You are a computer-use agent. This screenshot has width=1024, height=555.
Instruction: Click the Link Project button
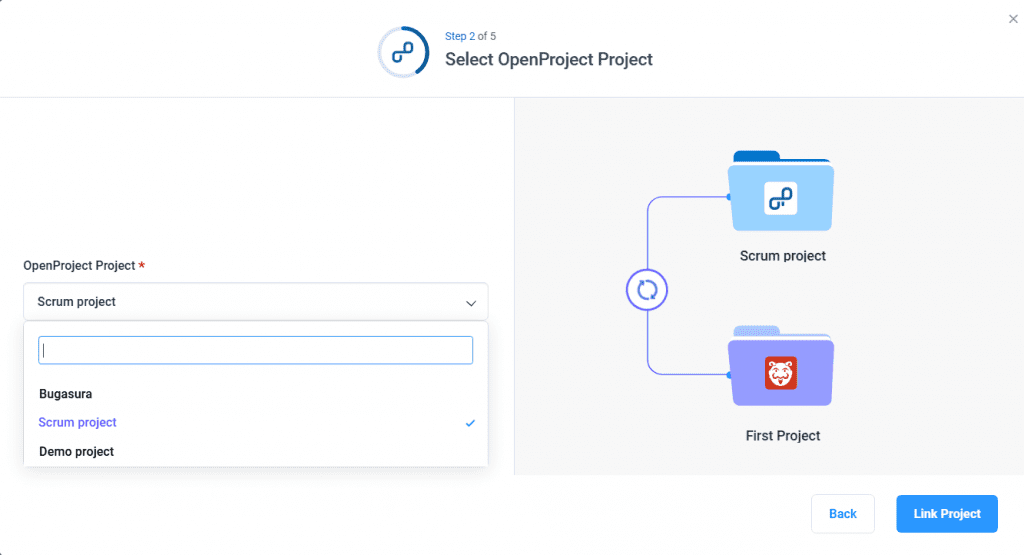pyautogui.click(x=946, y=514)
